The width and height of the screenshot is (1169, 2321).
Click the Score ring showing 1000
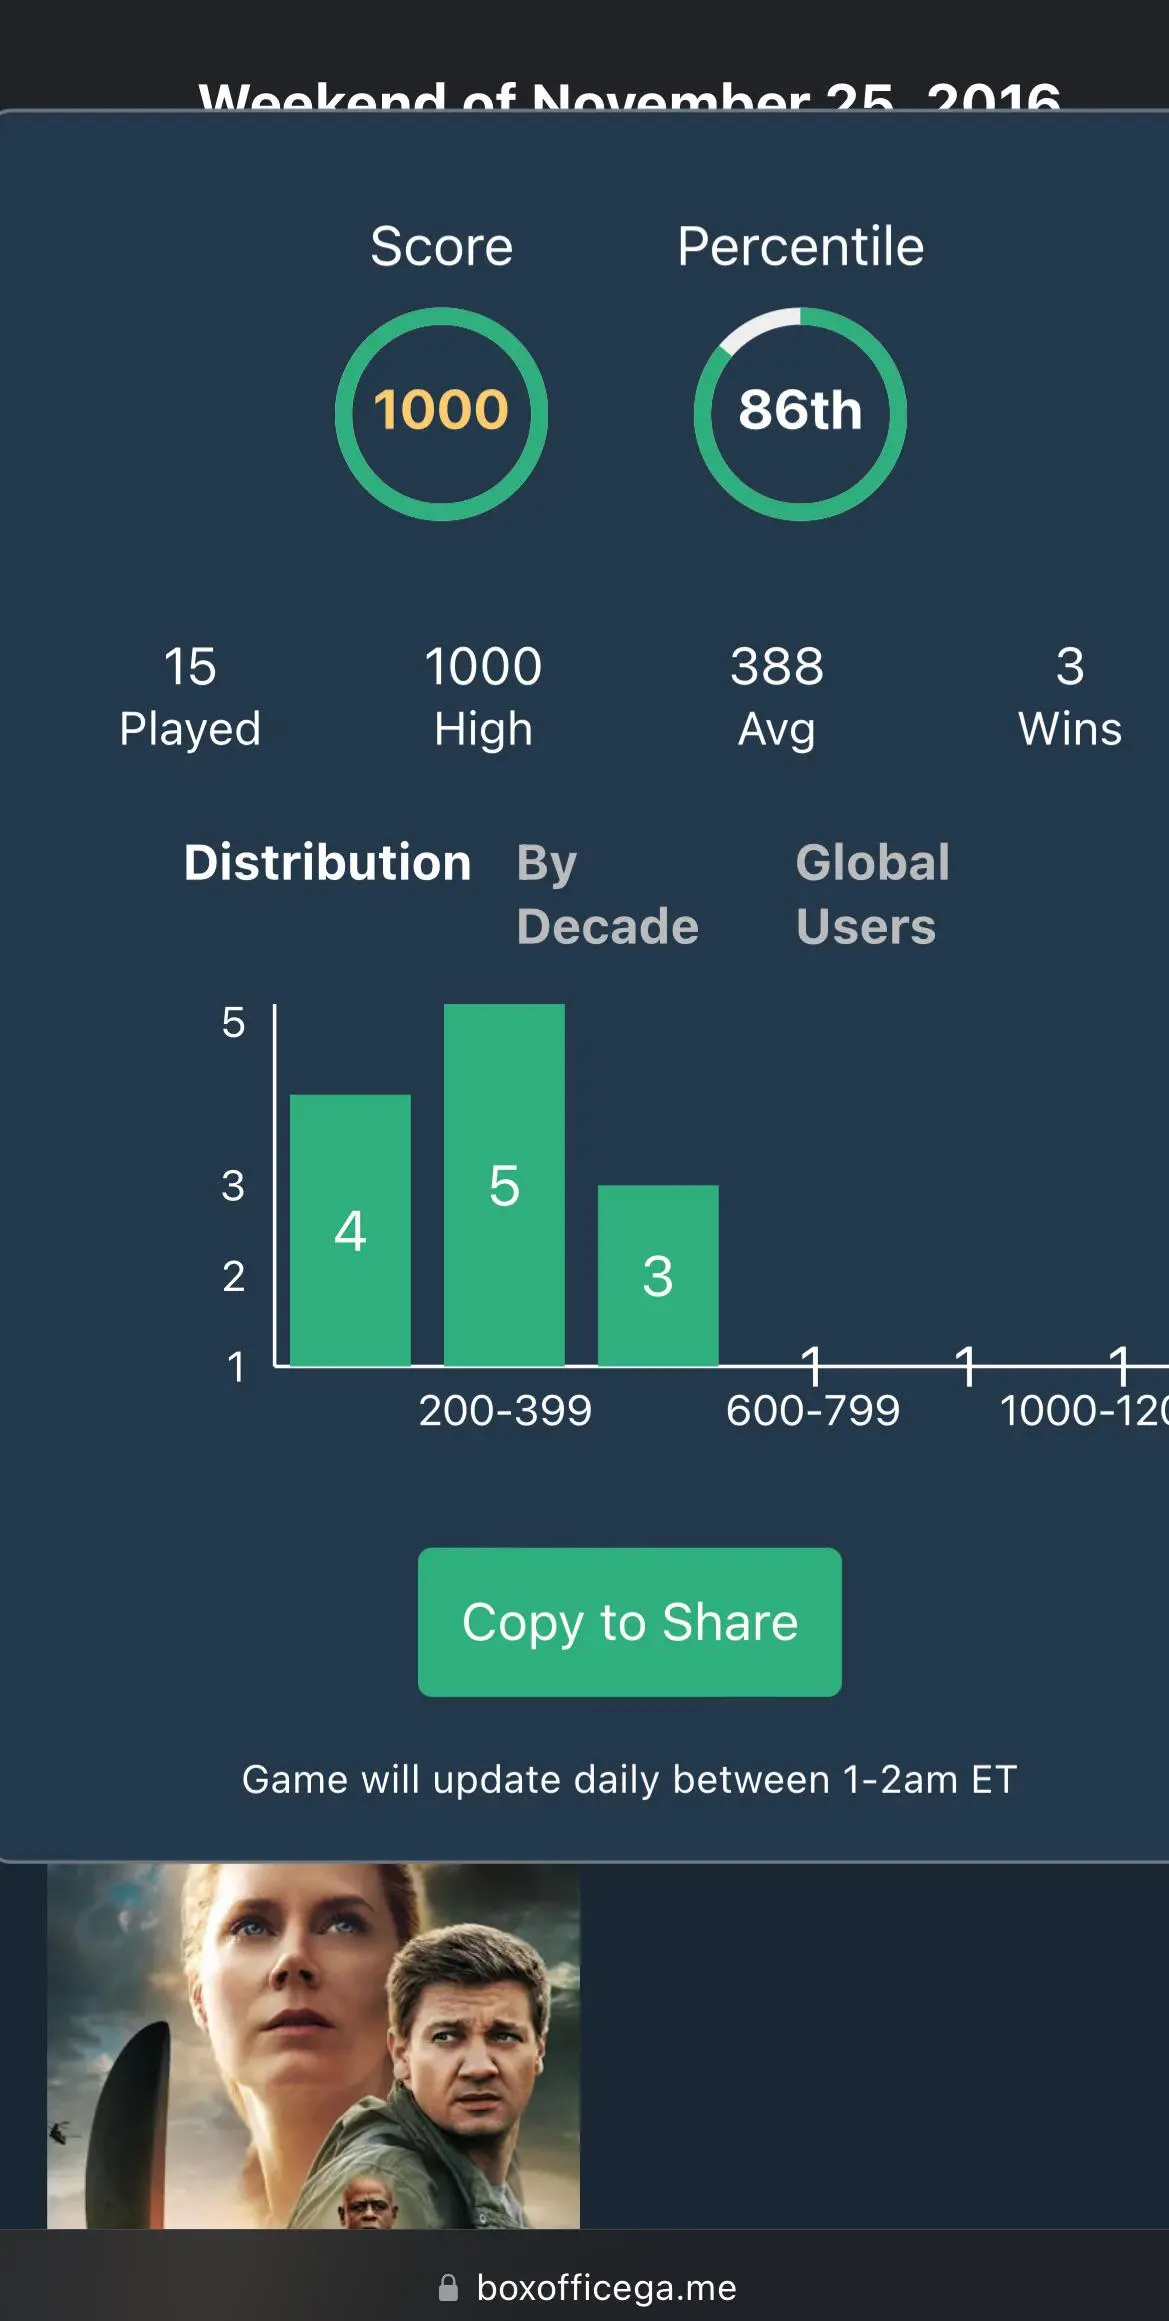coord(441,413)
